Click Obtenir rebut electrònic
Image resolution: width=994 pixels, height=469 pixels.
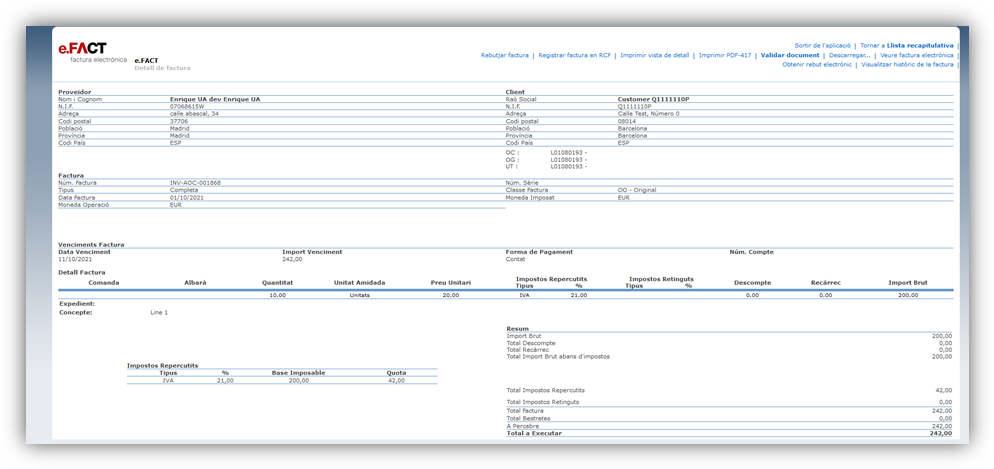(x=817, y=64)
